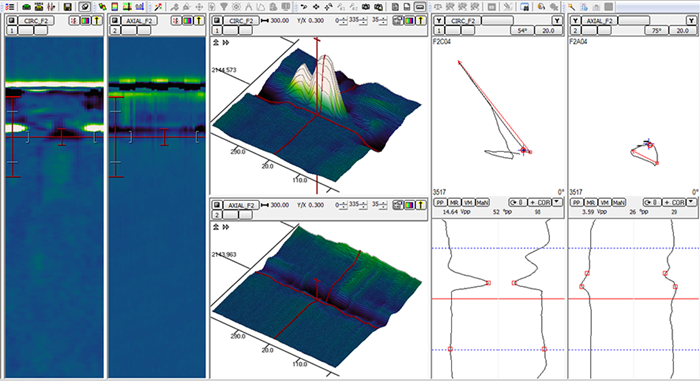Click the yellow arrow icon in CIRC_F2 C-scan header
Image resolution: width=700 pixels, height=381 pixels.
point(96,21)
